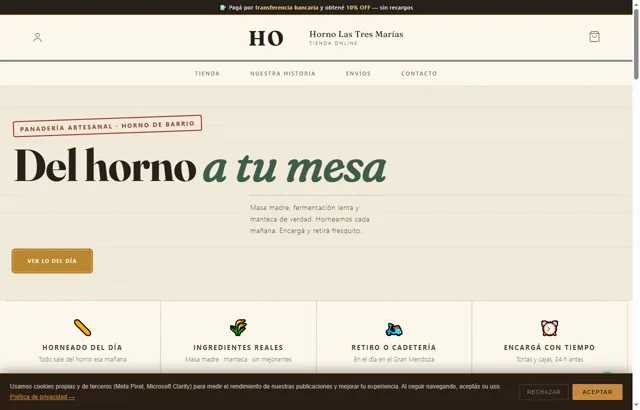Go to Nuestra Historia page

click(x=283, y=73)
